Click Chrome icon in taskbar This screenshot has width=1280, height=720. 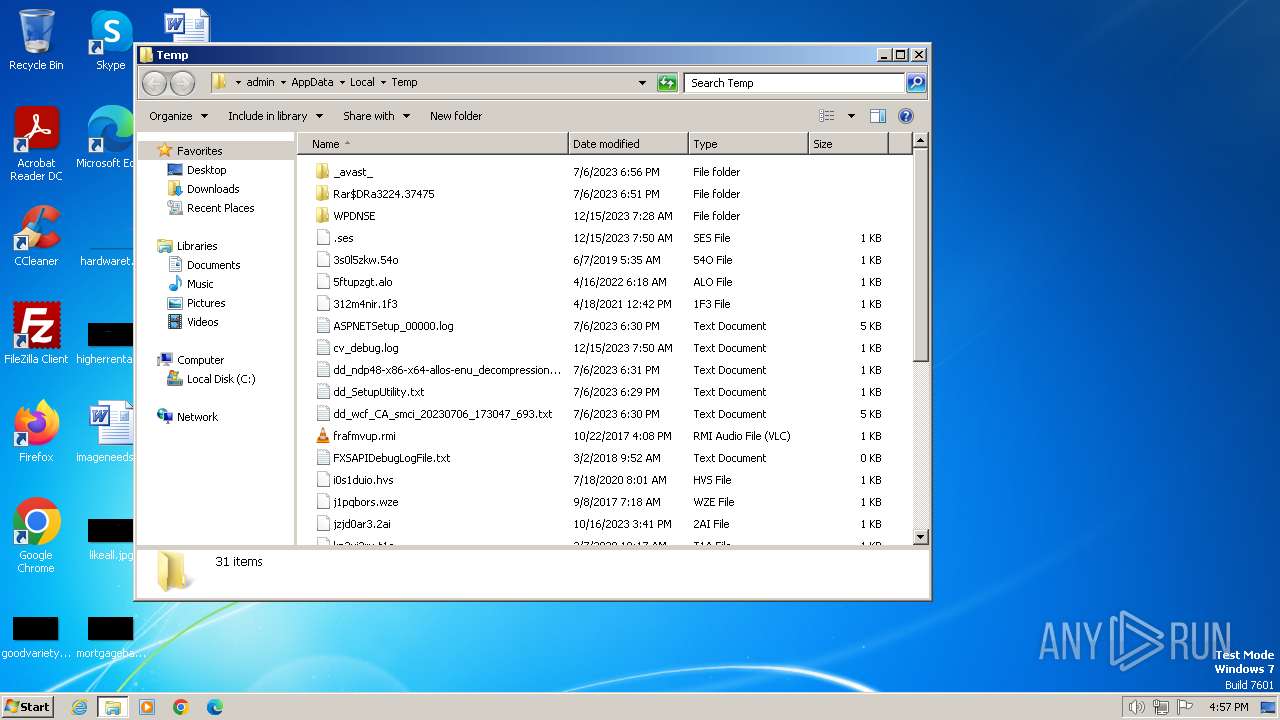181,707
